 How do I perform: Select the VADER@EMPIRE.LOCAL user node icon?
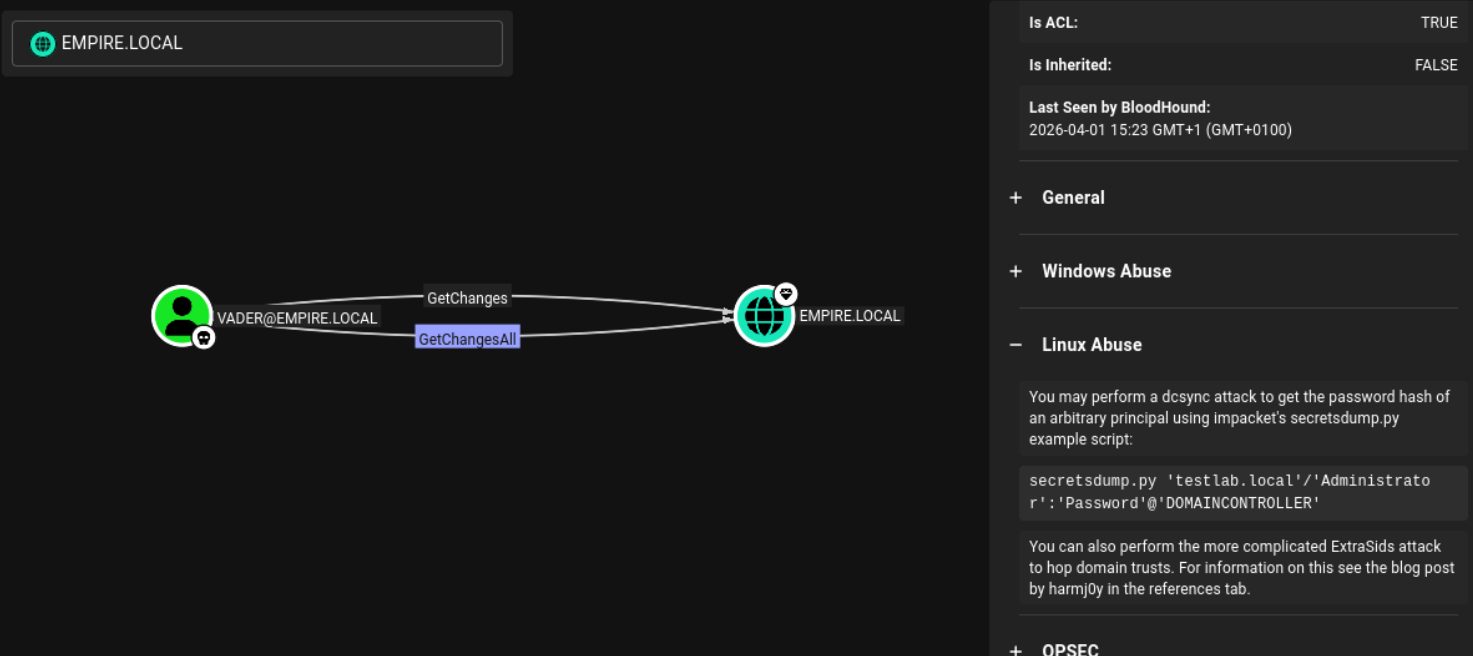183,314
